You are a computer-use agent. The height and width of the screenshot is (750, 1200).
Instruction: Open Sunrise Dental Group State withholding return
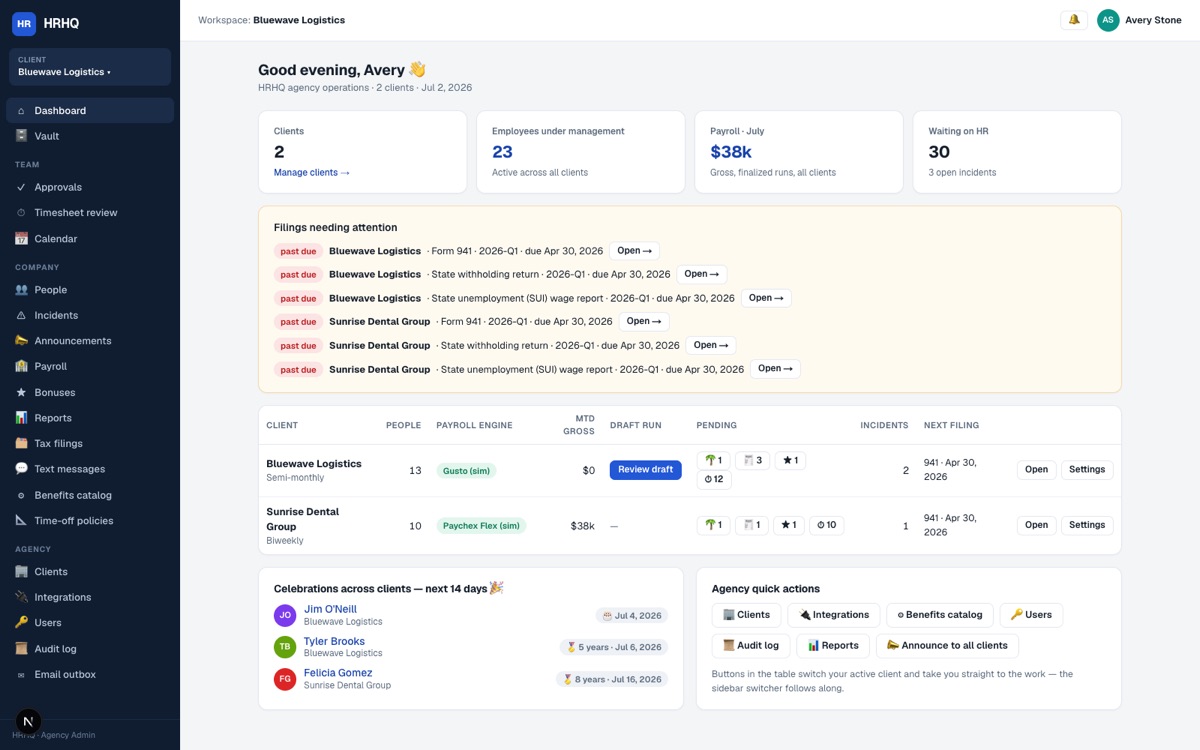pyautogui.click(x=711, y=345)
